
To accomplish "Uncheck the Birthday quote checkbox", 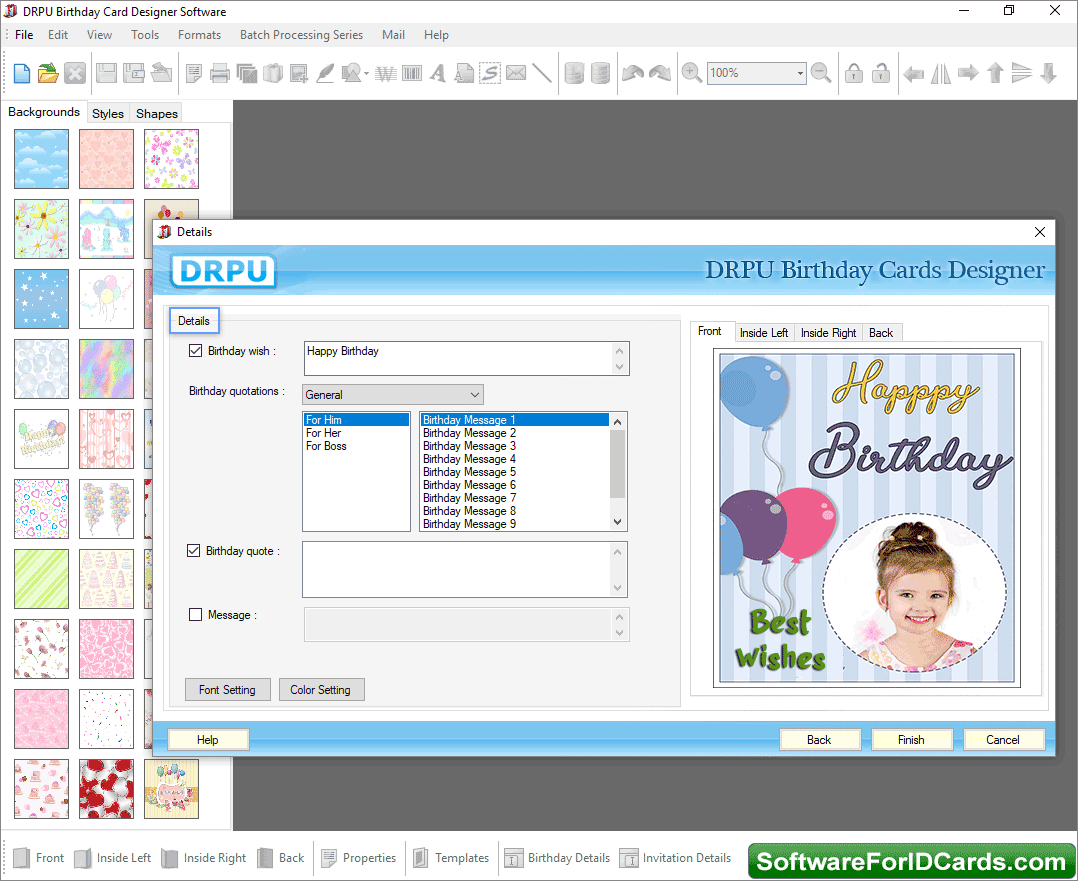I will [194, 551].
